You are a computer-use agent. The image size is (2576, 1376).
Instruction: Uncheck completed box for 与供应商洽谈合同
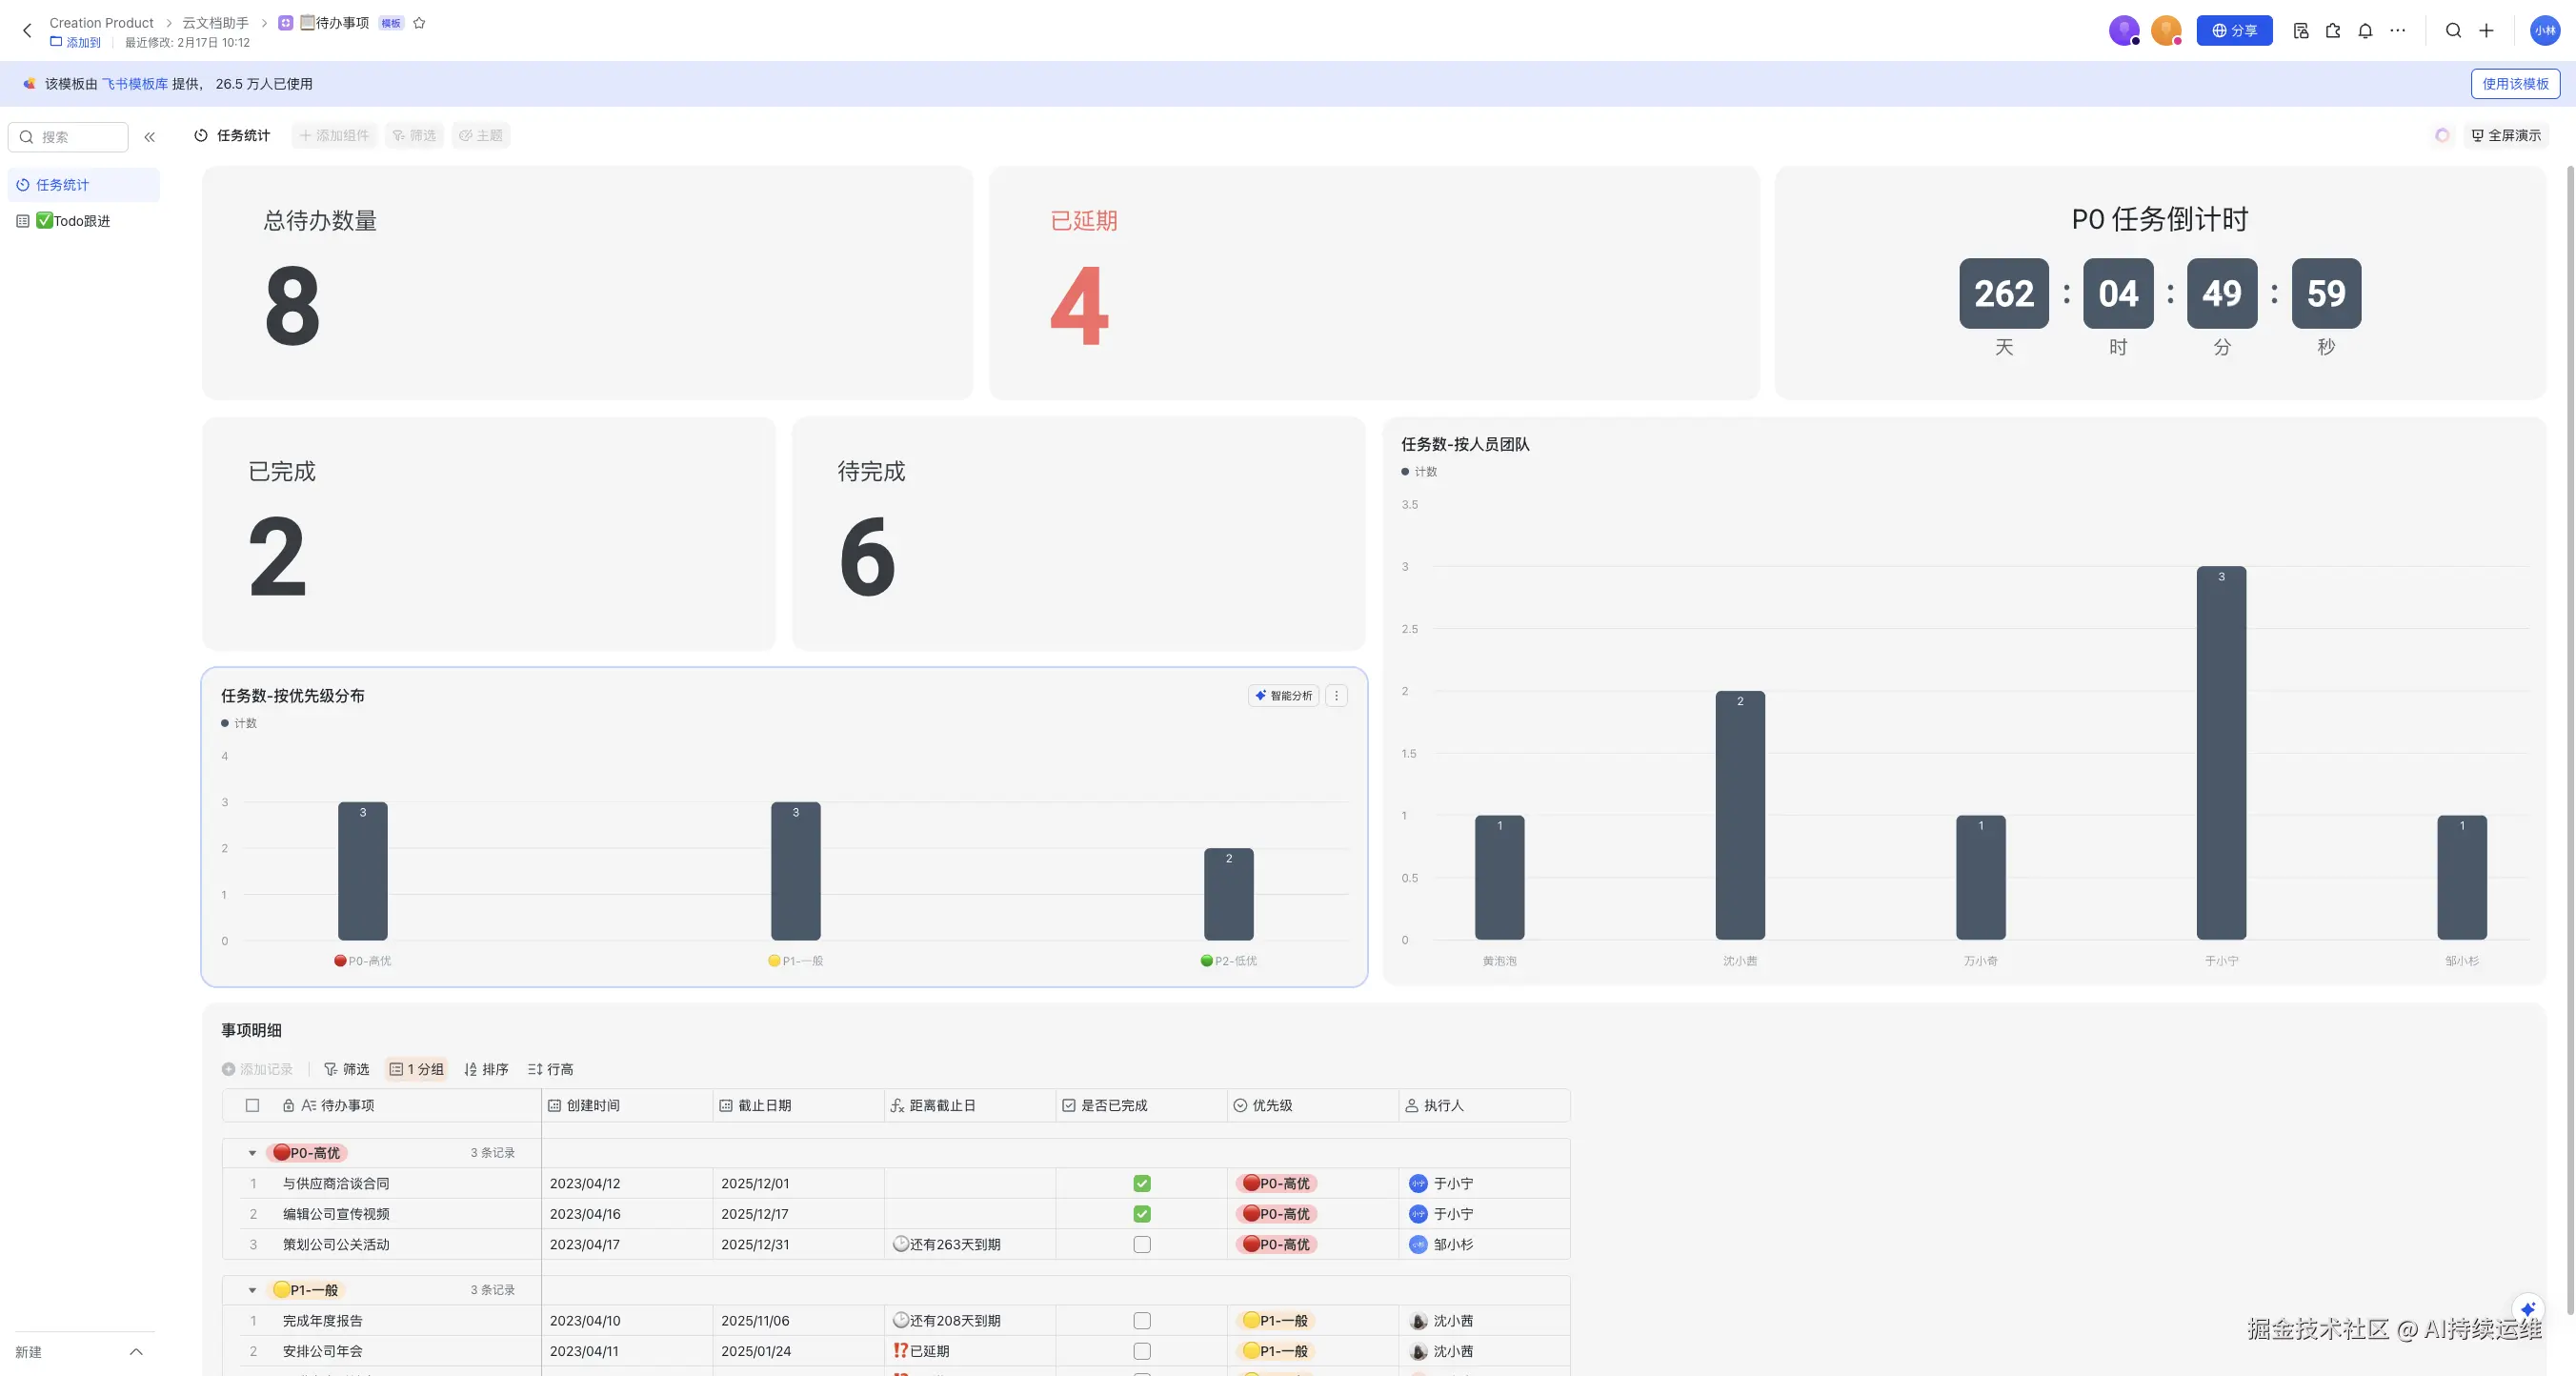[x=1142, y=1184]
